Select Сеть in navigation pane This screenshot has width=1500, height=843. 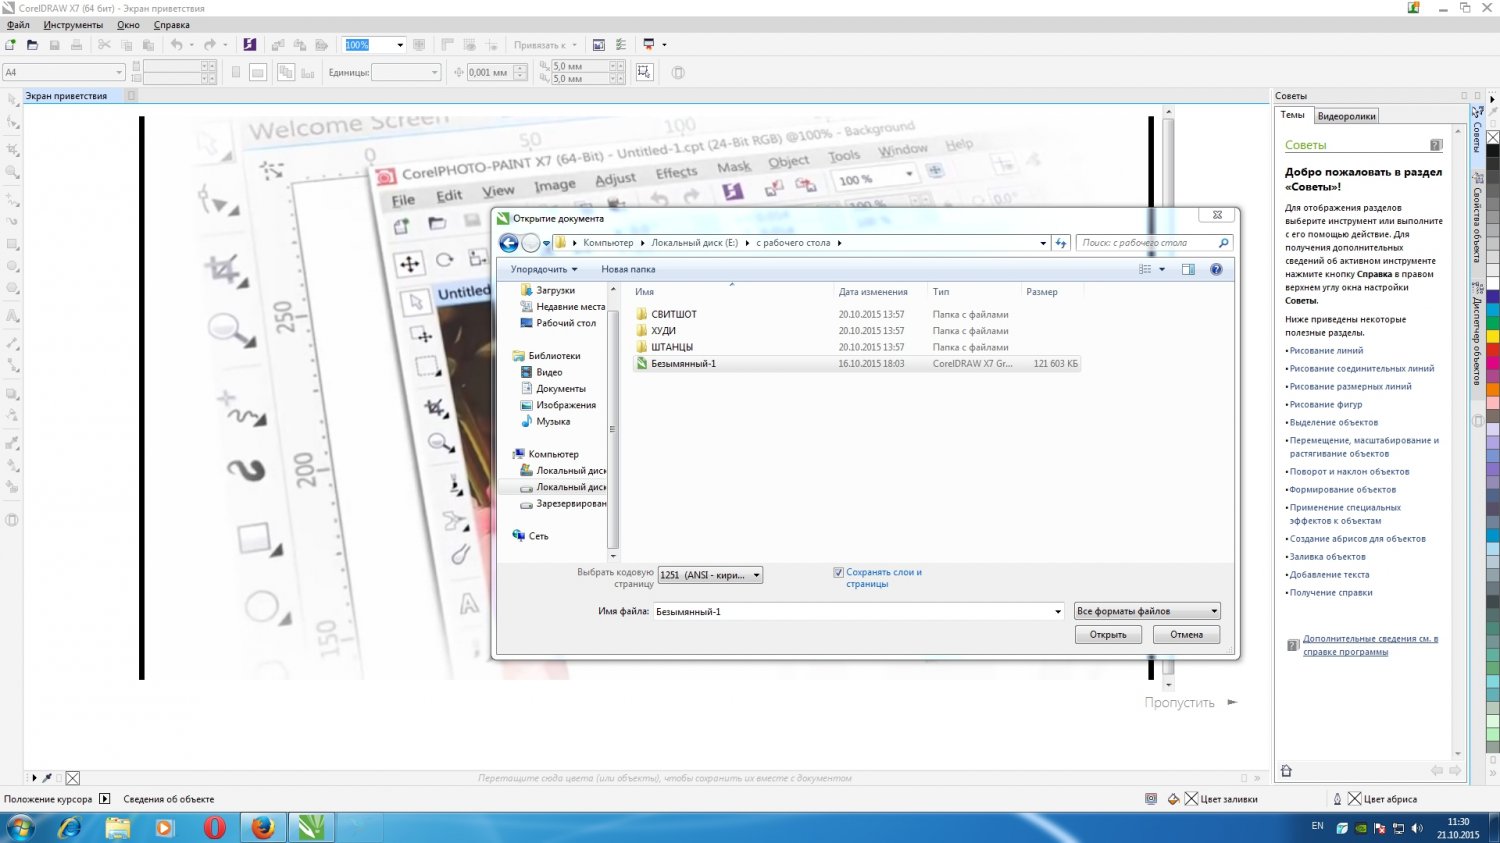[x=538, y=536]
